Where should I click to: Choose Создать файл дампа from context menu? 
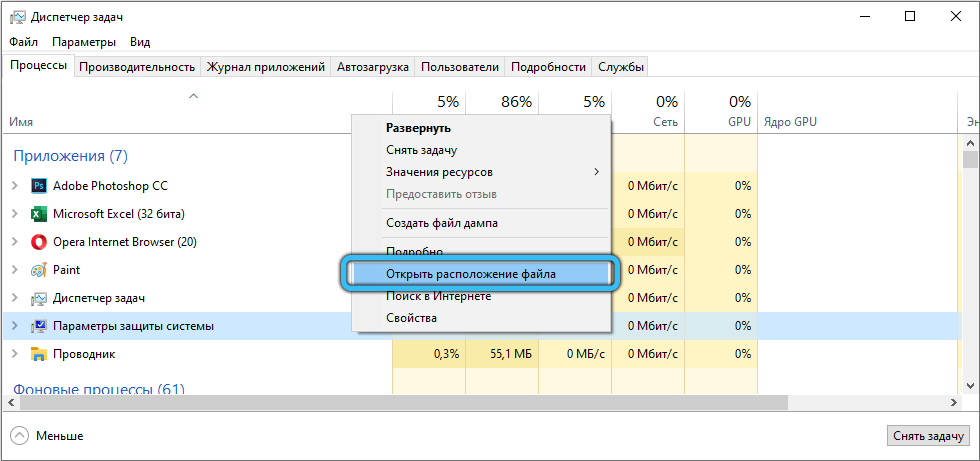pos(441,223)
